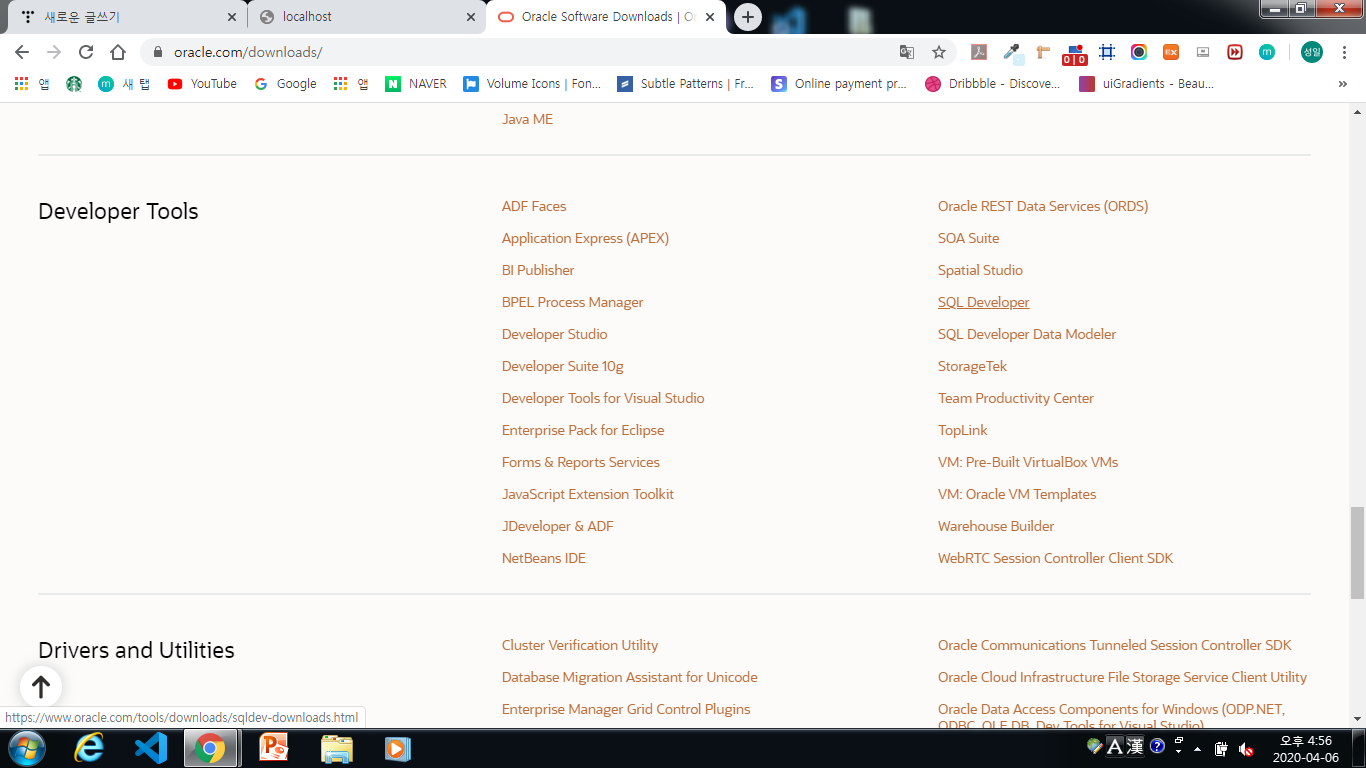Open the page ruler extension
Viewport: 1366px width, 768px height.
coord(1043,52)
